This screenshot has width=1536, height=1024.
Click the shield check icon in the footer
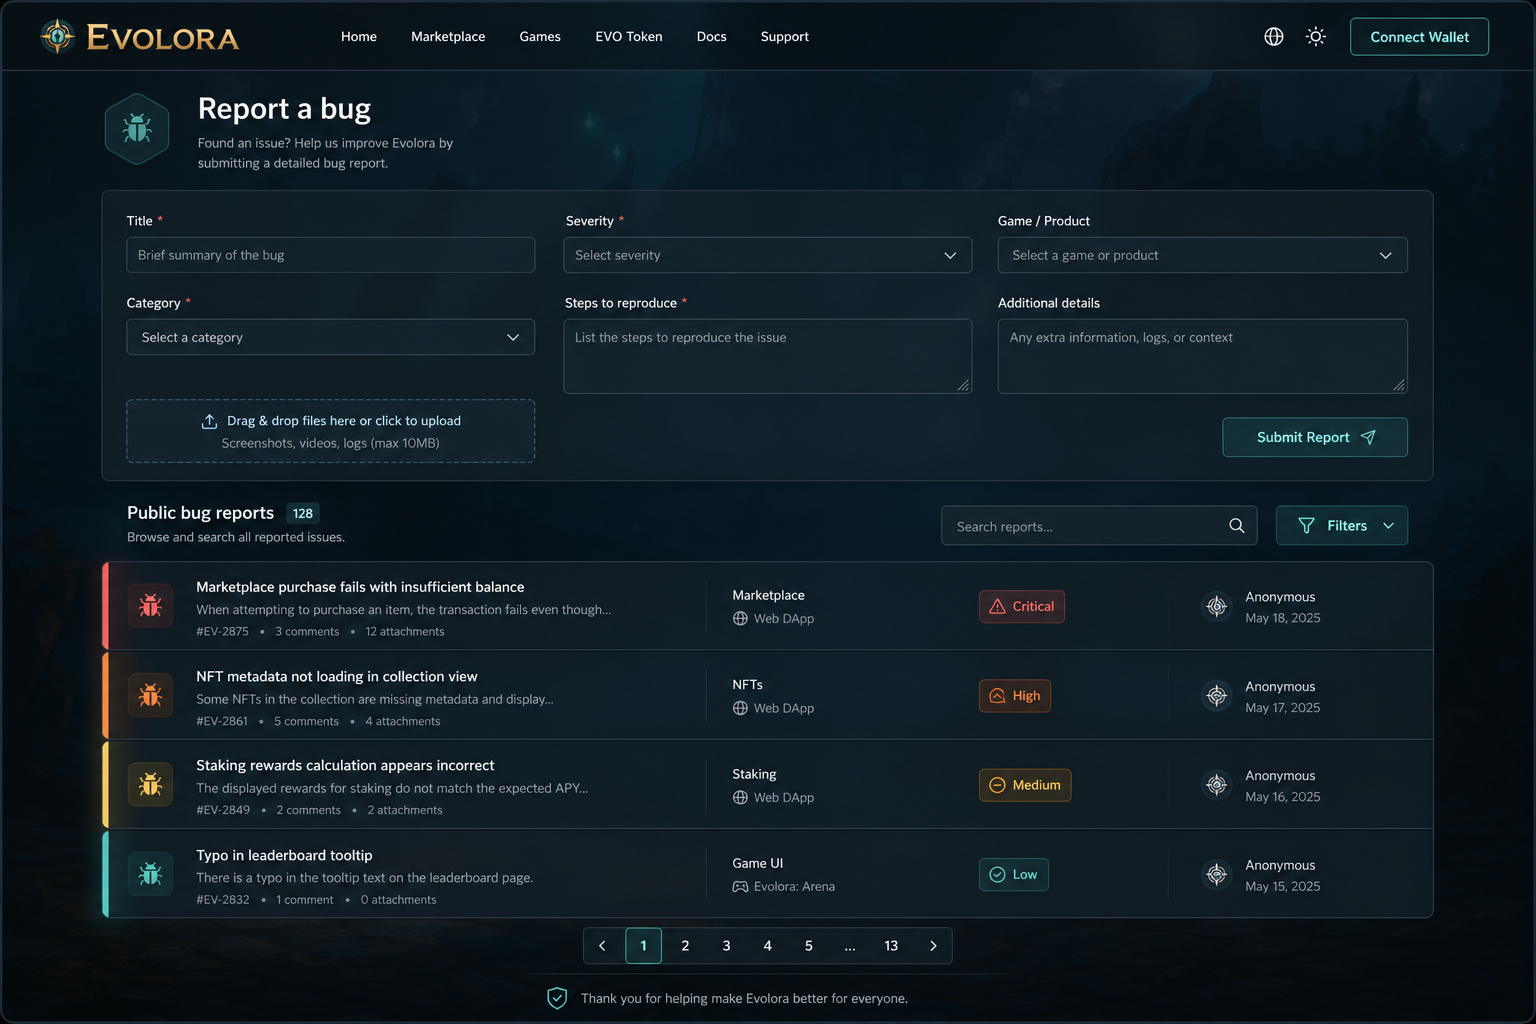point(557,998)
